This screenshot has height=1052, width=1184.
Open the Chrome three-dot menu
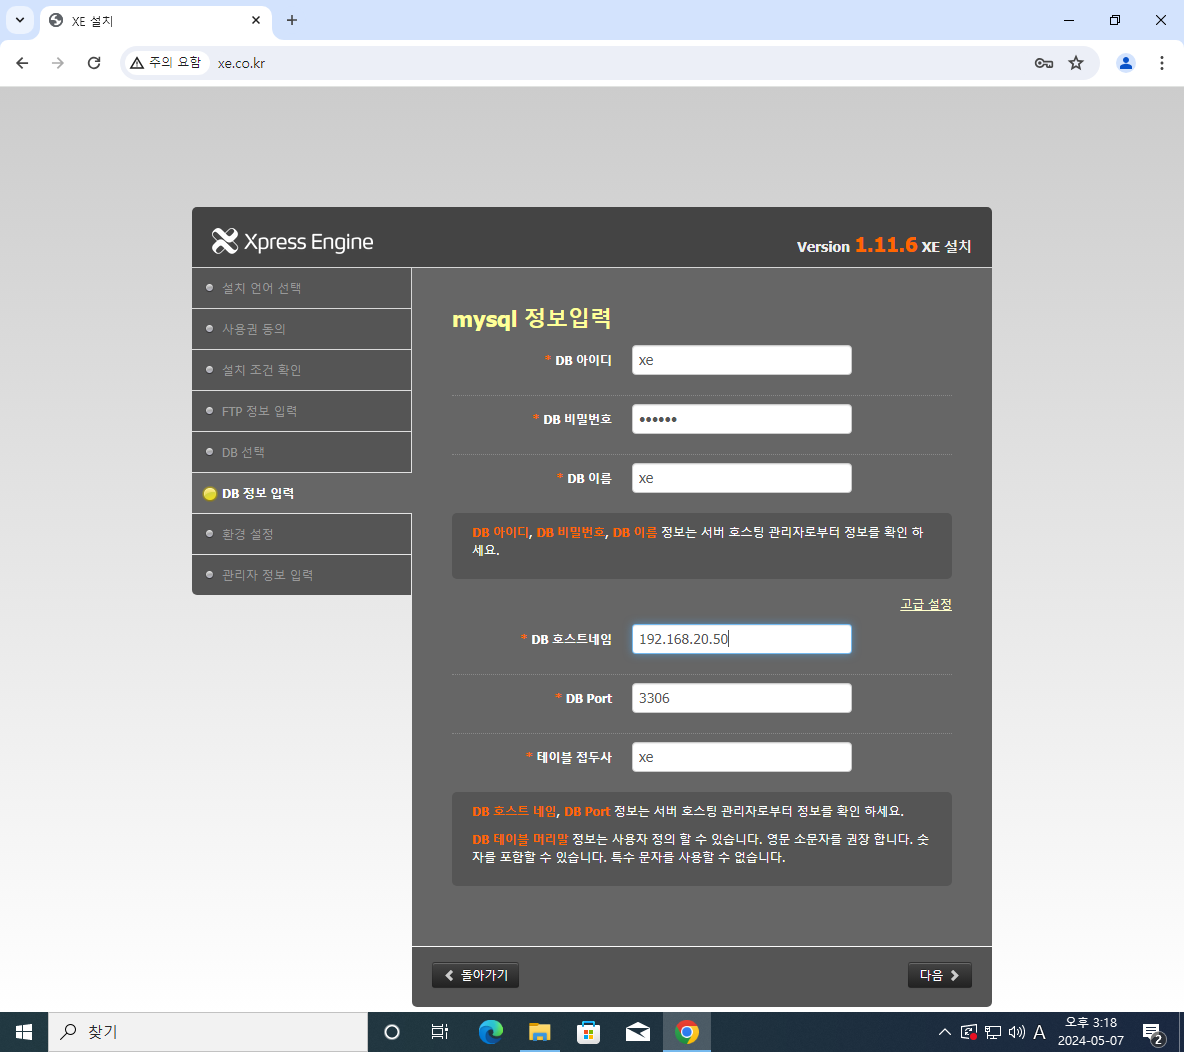tap(1161, 63)
